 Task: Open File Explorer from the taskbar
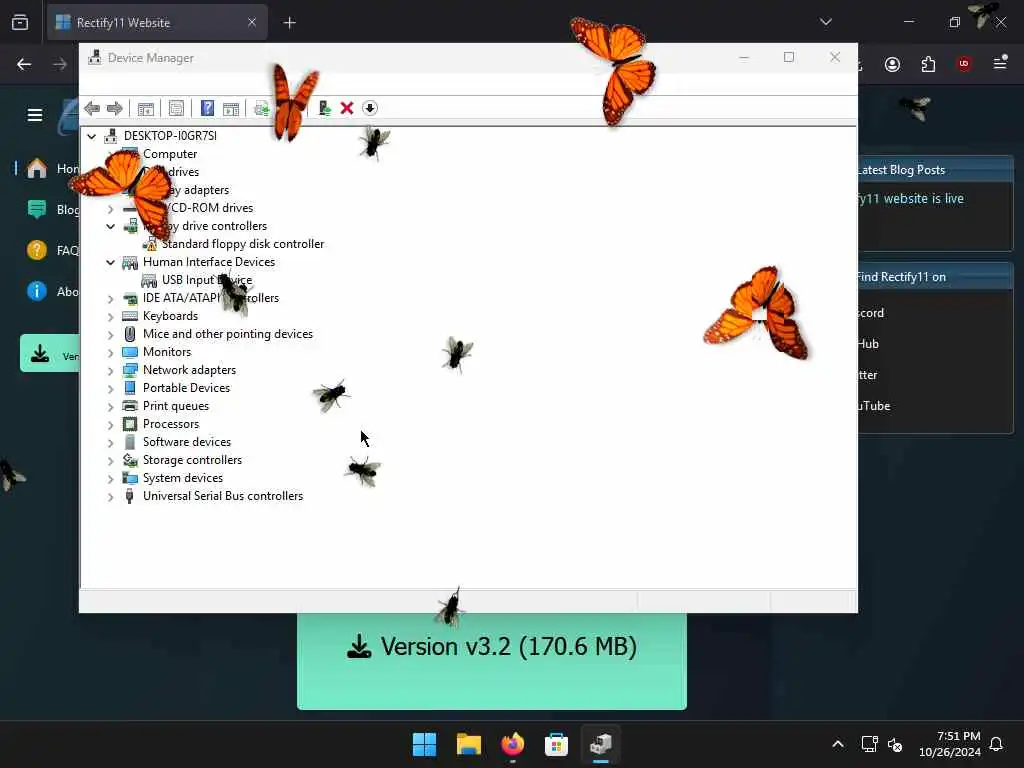468,744
